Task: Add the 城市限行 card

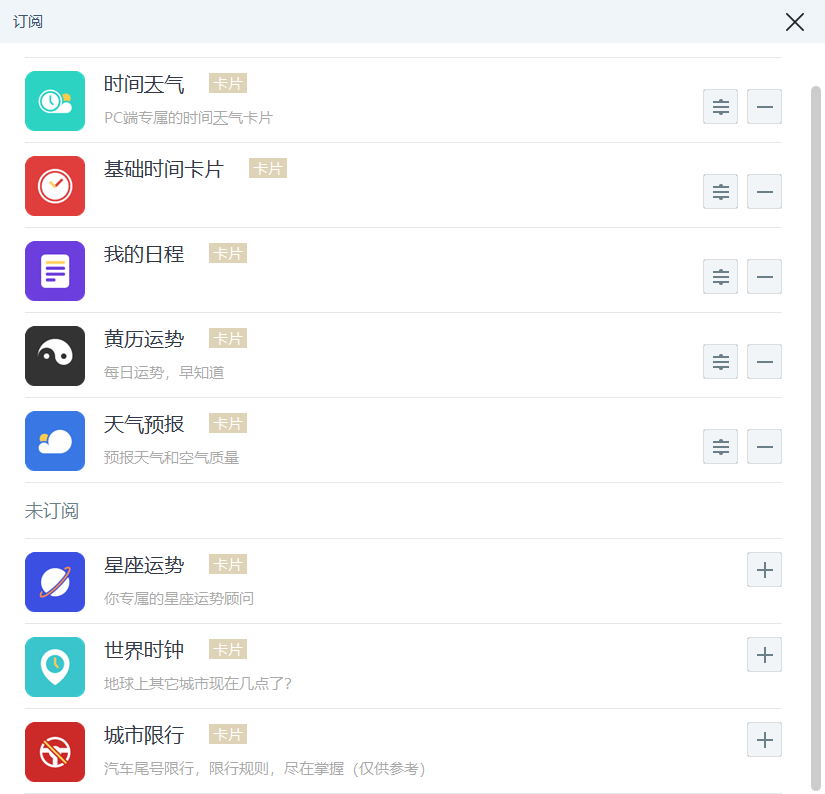Action: click(764, 740)
